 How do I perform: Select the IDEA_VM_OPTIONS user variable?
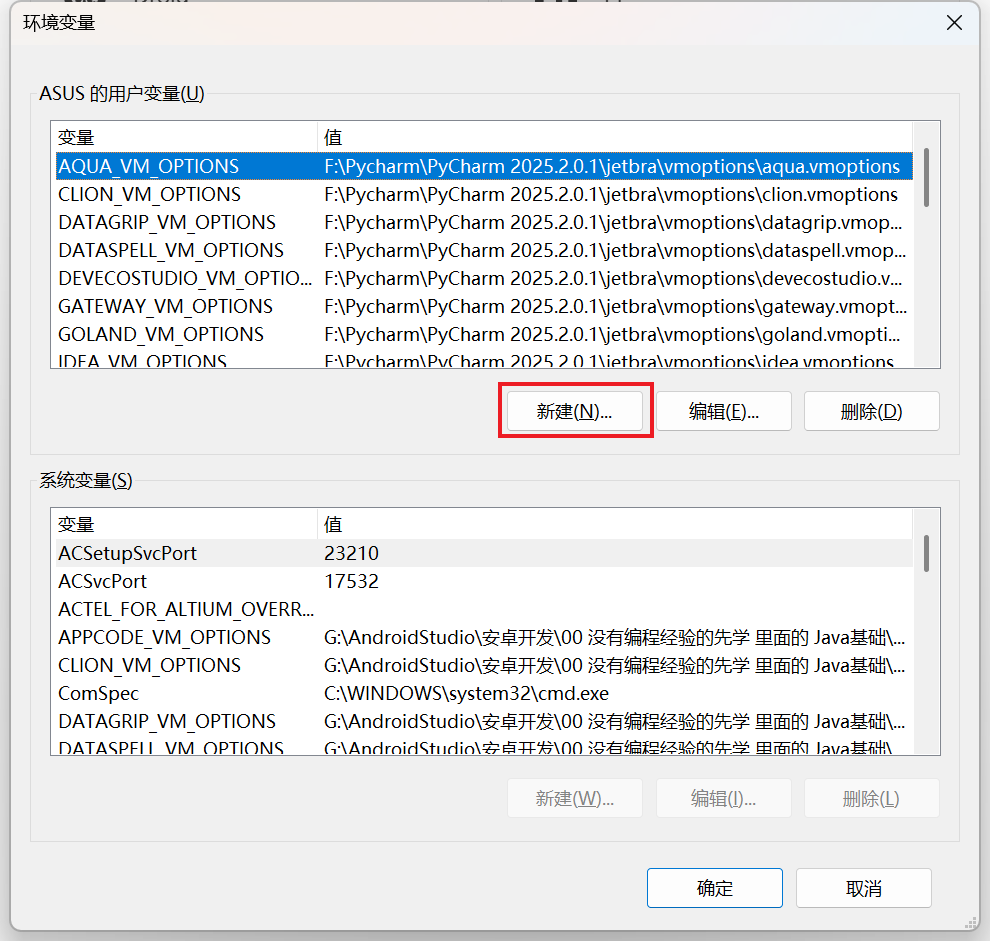point(484,359)
